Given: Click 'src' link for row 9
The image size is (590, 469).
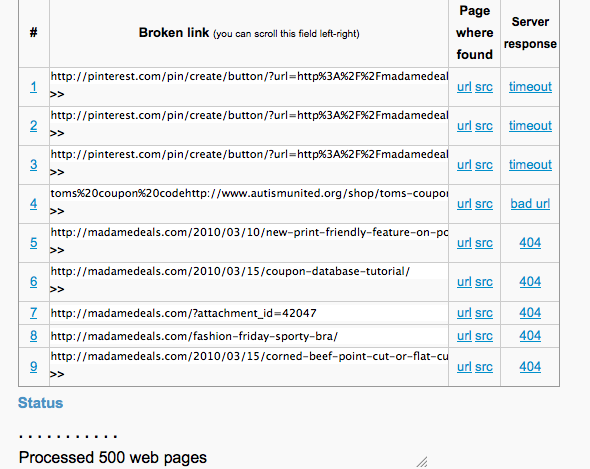Looking at the screenshot, I should (484, 367).
